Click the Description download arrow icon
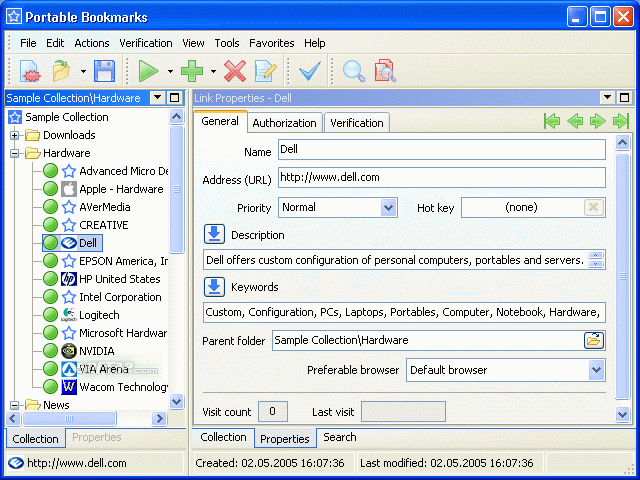Screen dimensions: 640x480 click(x=214, y=234)
